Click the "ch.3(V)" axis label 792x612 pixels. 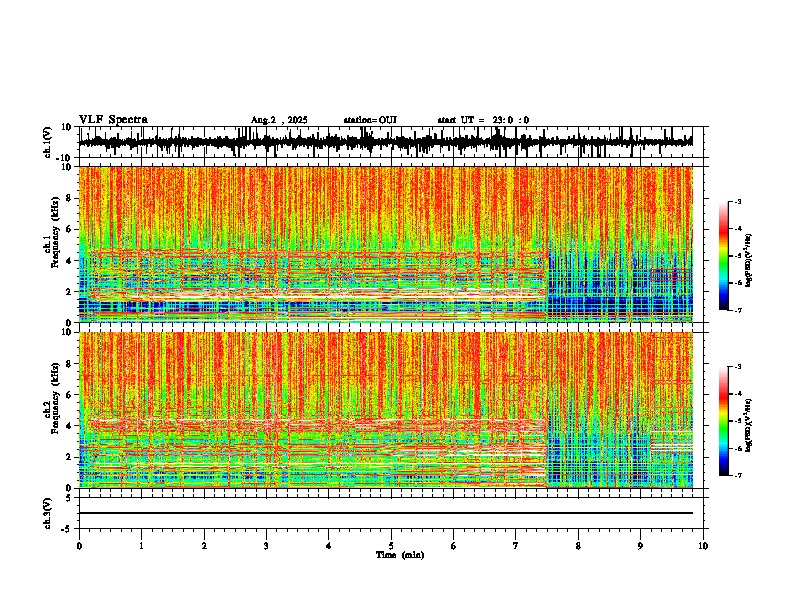pyautogui.click(x=48, y=513)
